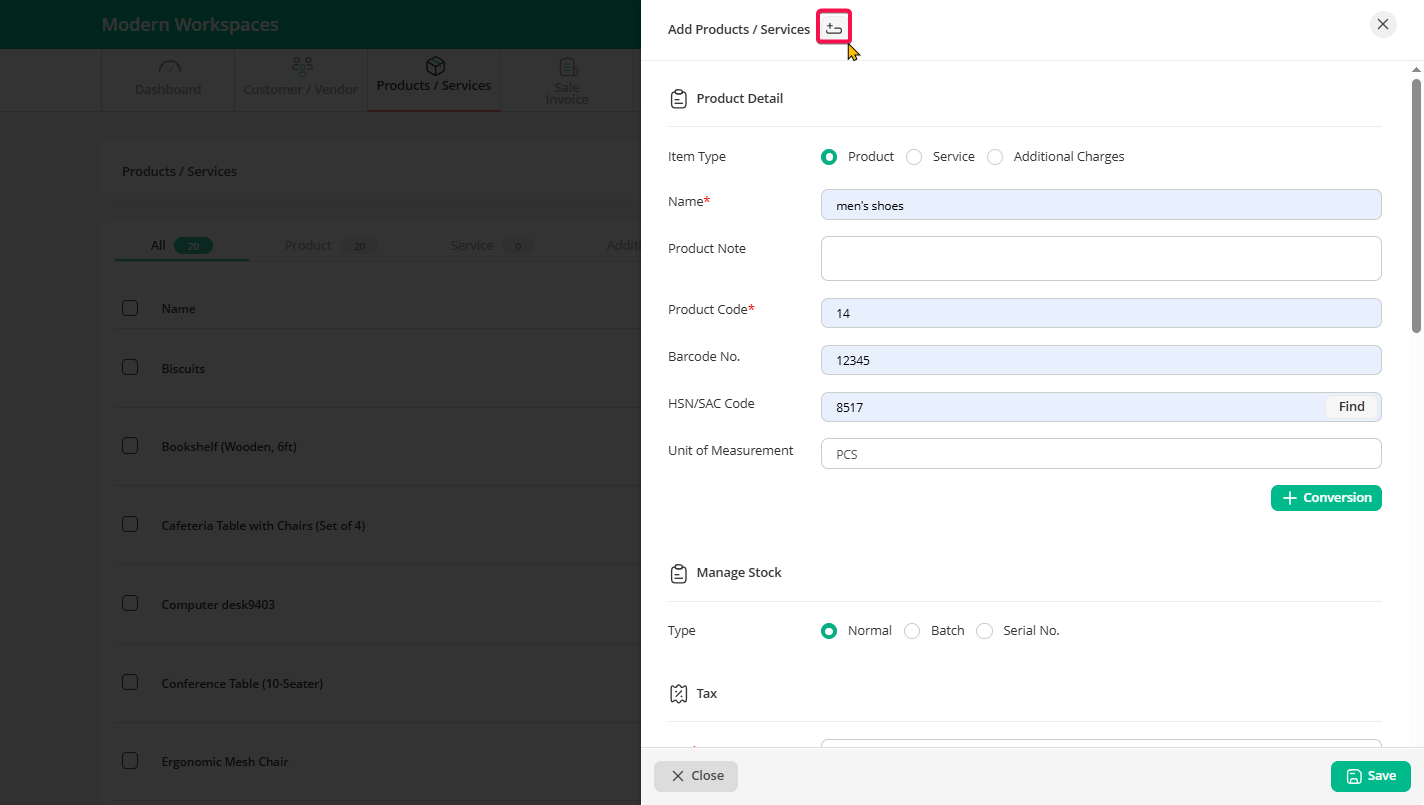Open Customer / Vendor navigation icon
Image resolution: width=1424 pixels, height=805 pixels.
tap(301, 67)
